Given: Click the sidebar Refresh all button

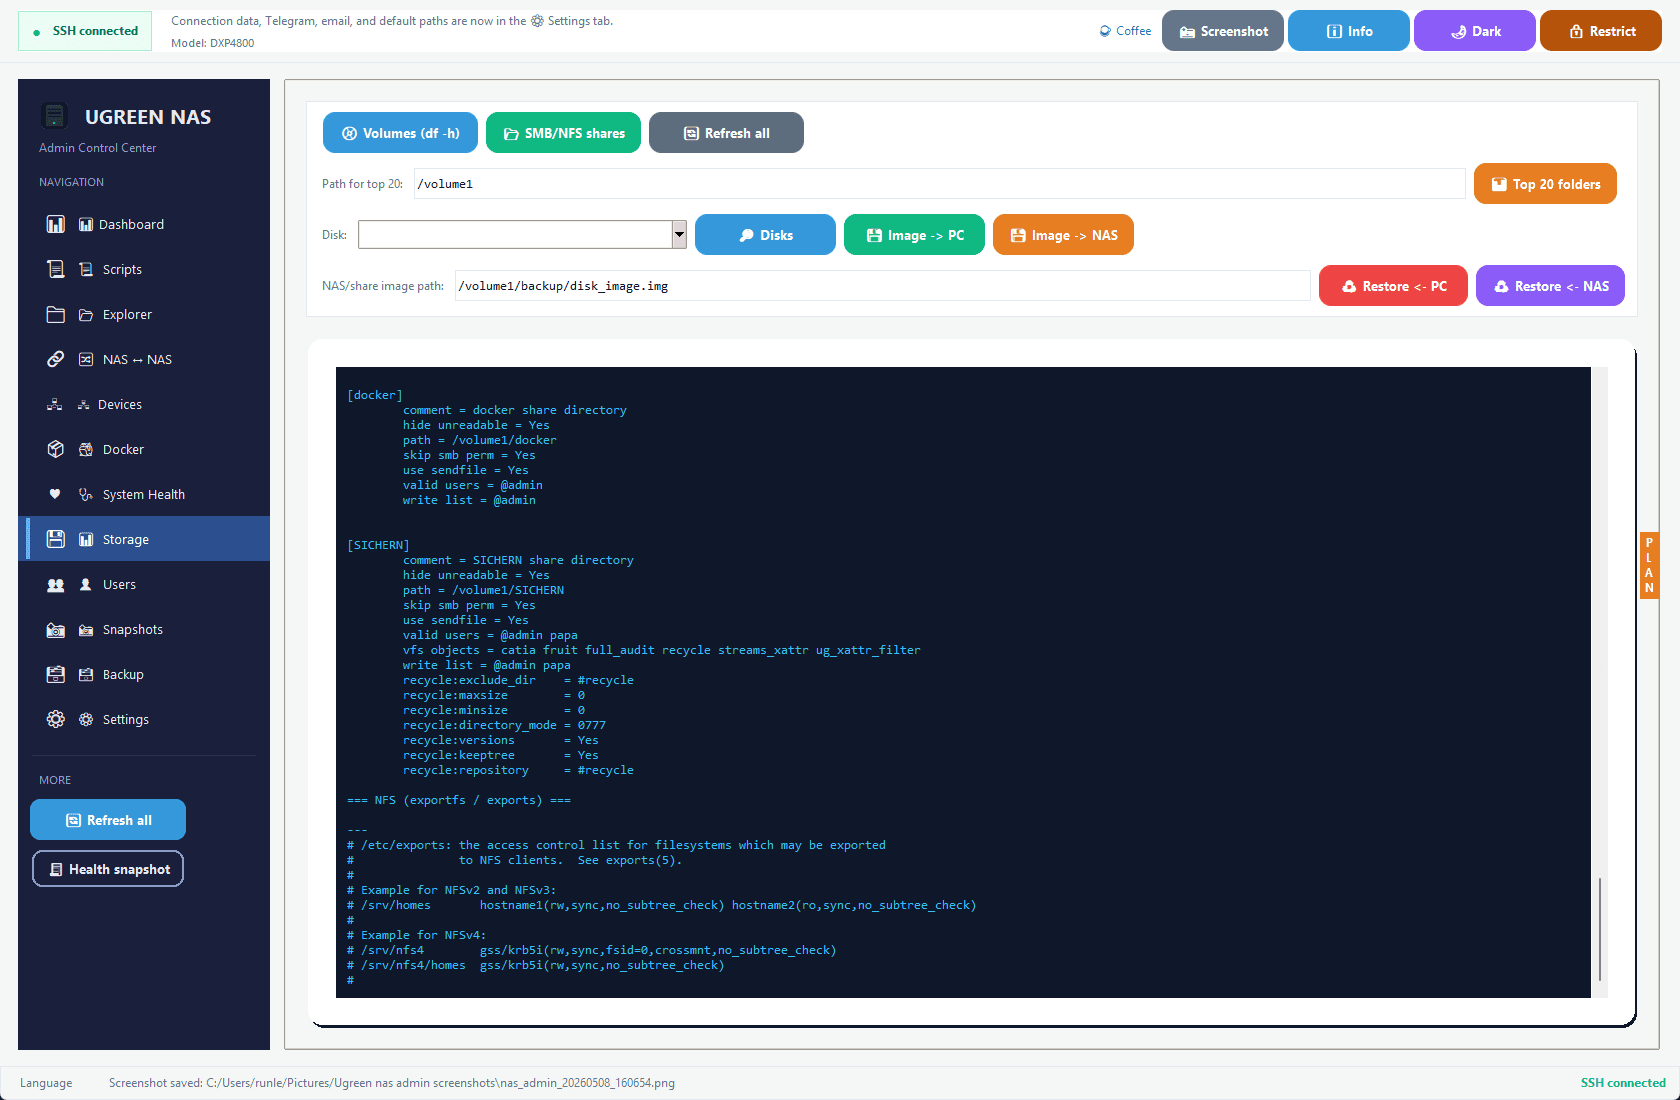Looking at the screenshot, I should click(x=108, y=820).
